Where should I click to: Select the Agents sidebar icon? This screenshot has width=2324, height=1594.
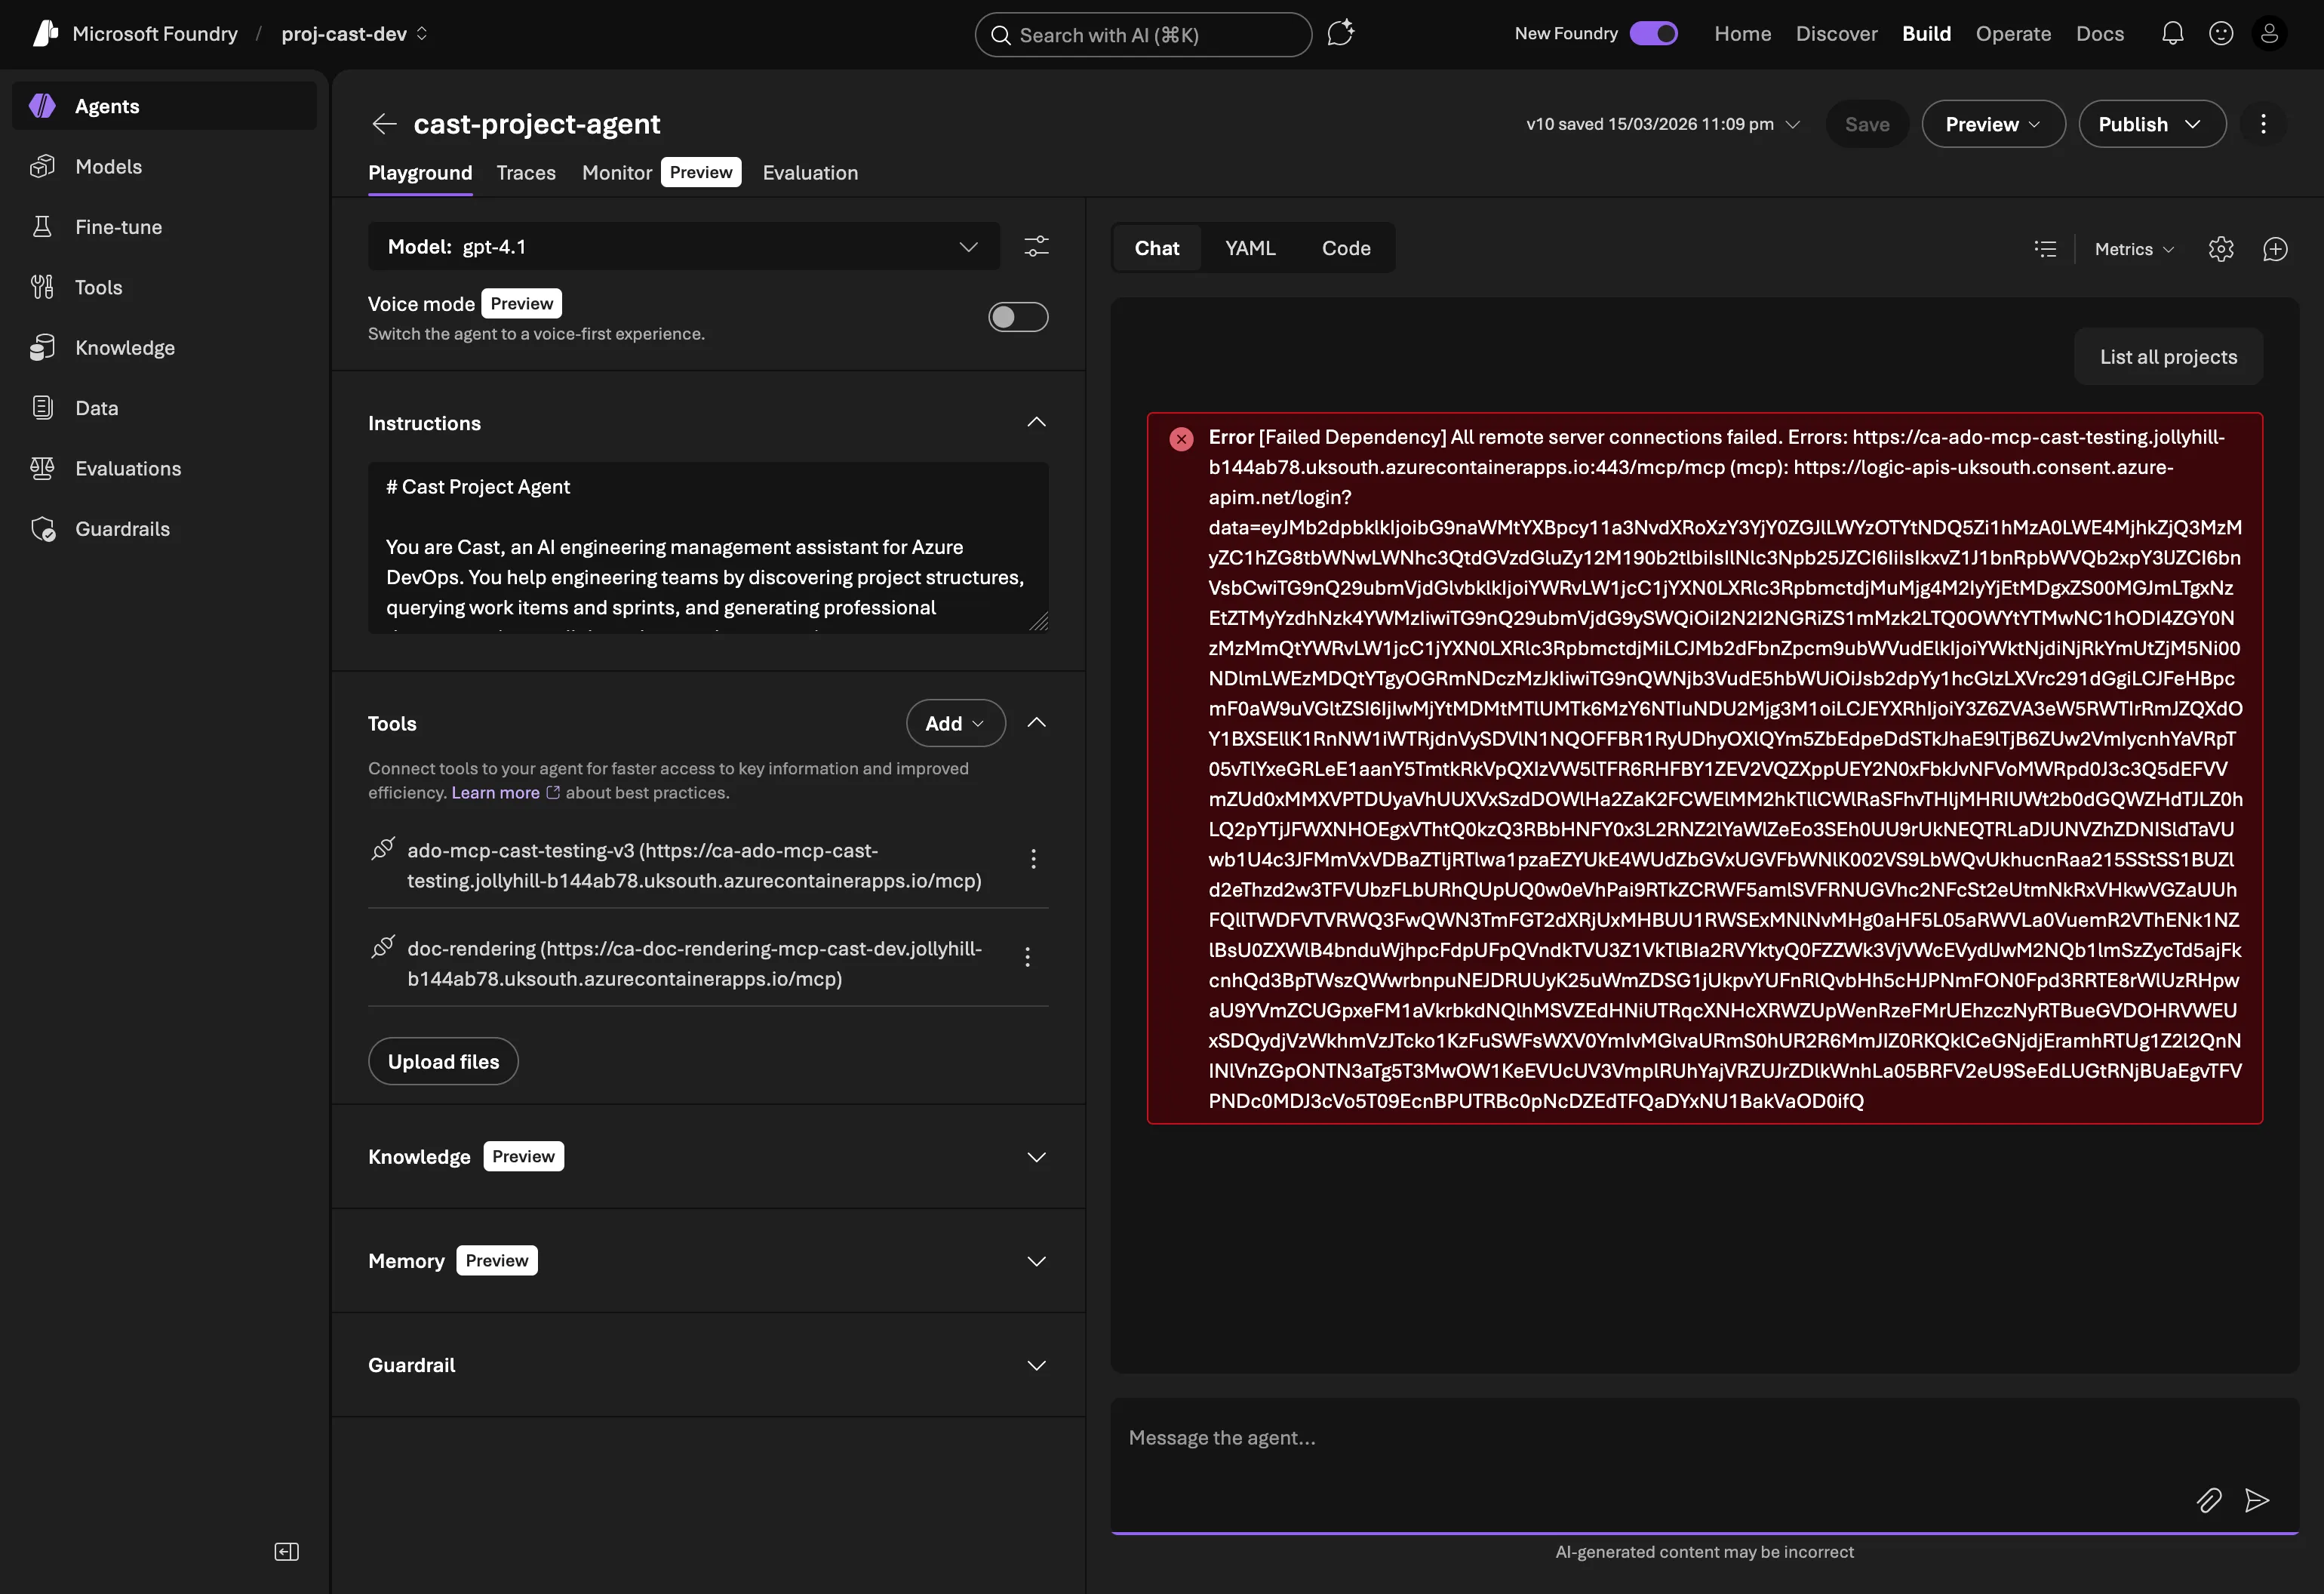42,105
